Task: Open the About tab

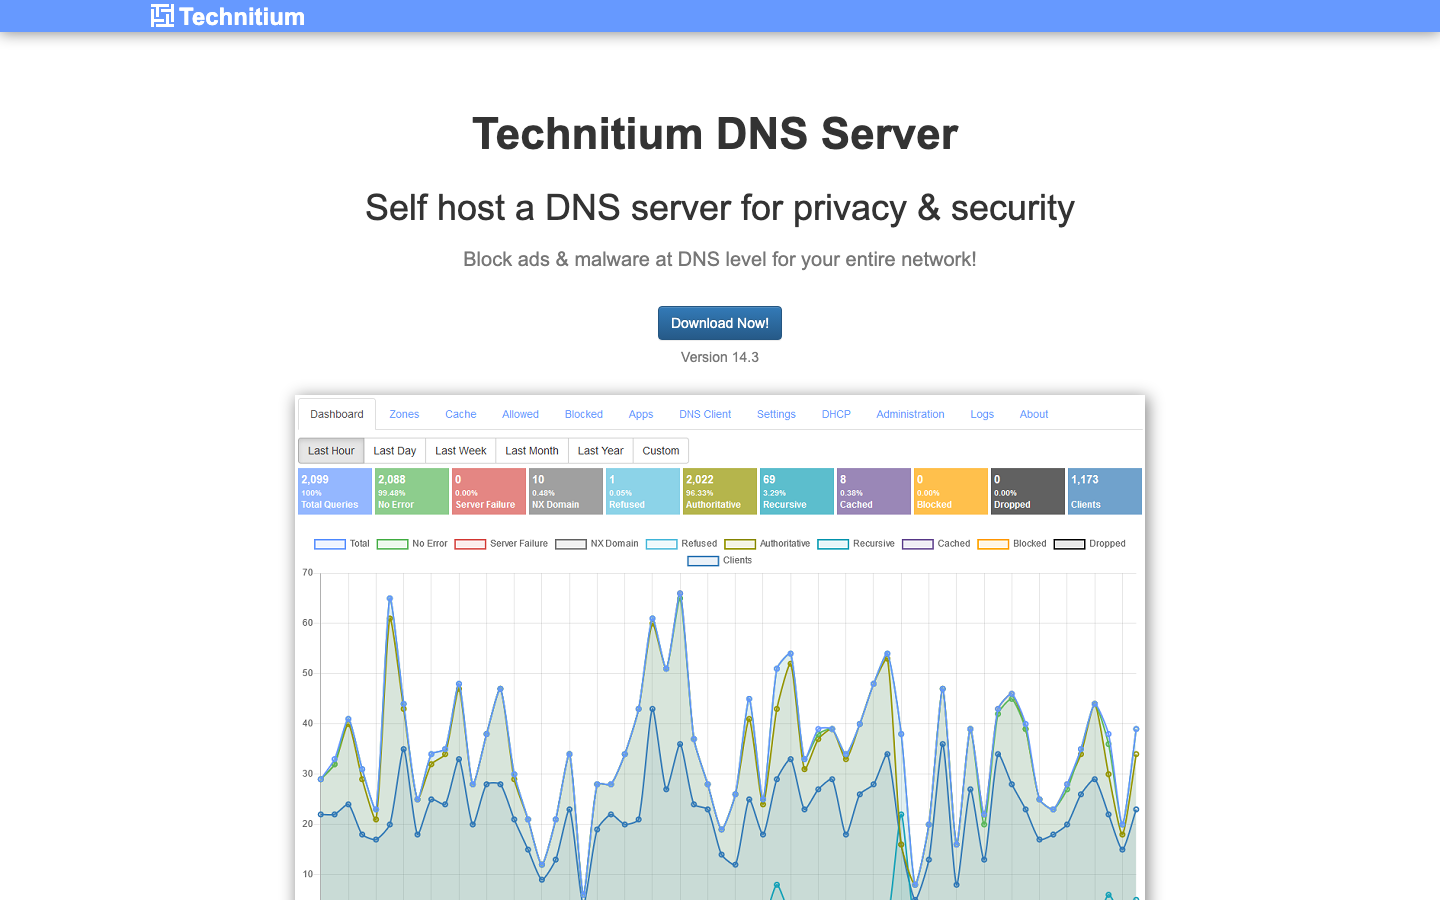Action: coord(1034,414)
